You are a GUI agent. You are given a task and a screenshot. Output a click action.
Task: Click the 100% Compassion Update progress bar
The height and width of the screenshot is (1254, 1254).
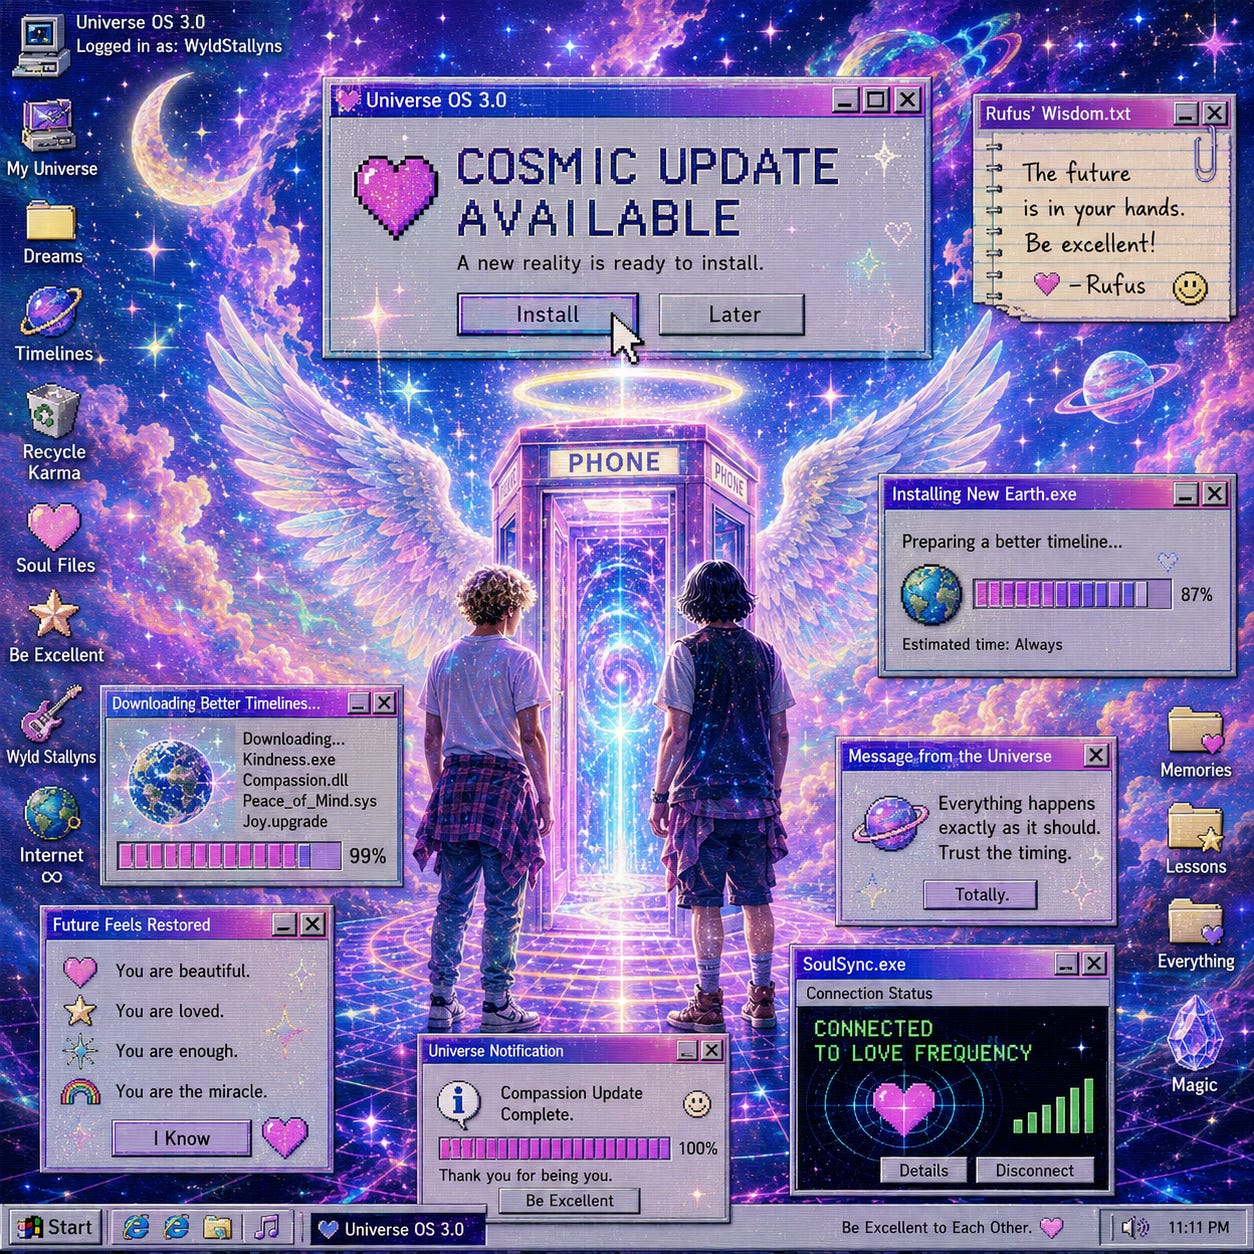pos(554,1148)
